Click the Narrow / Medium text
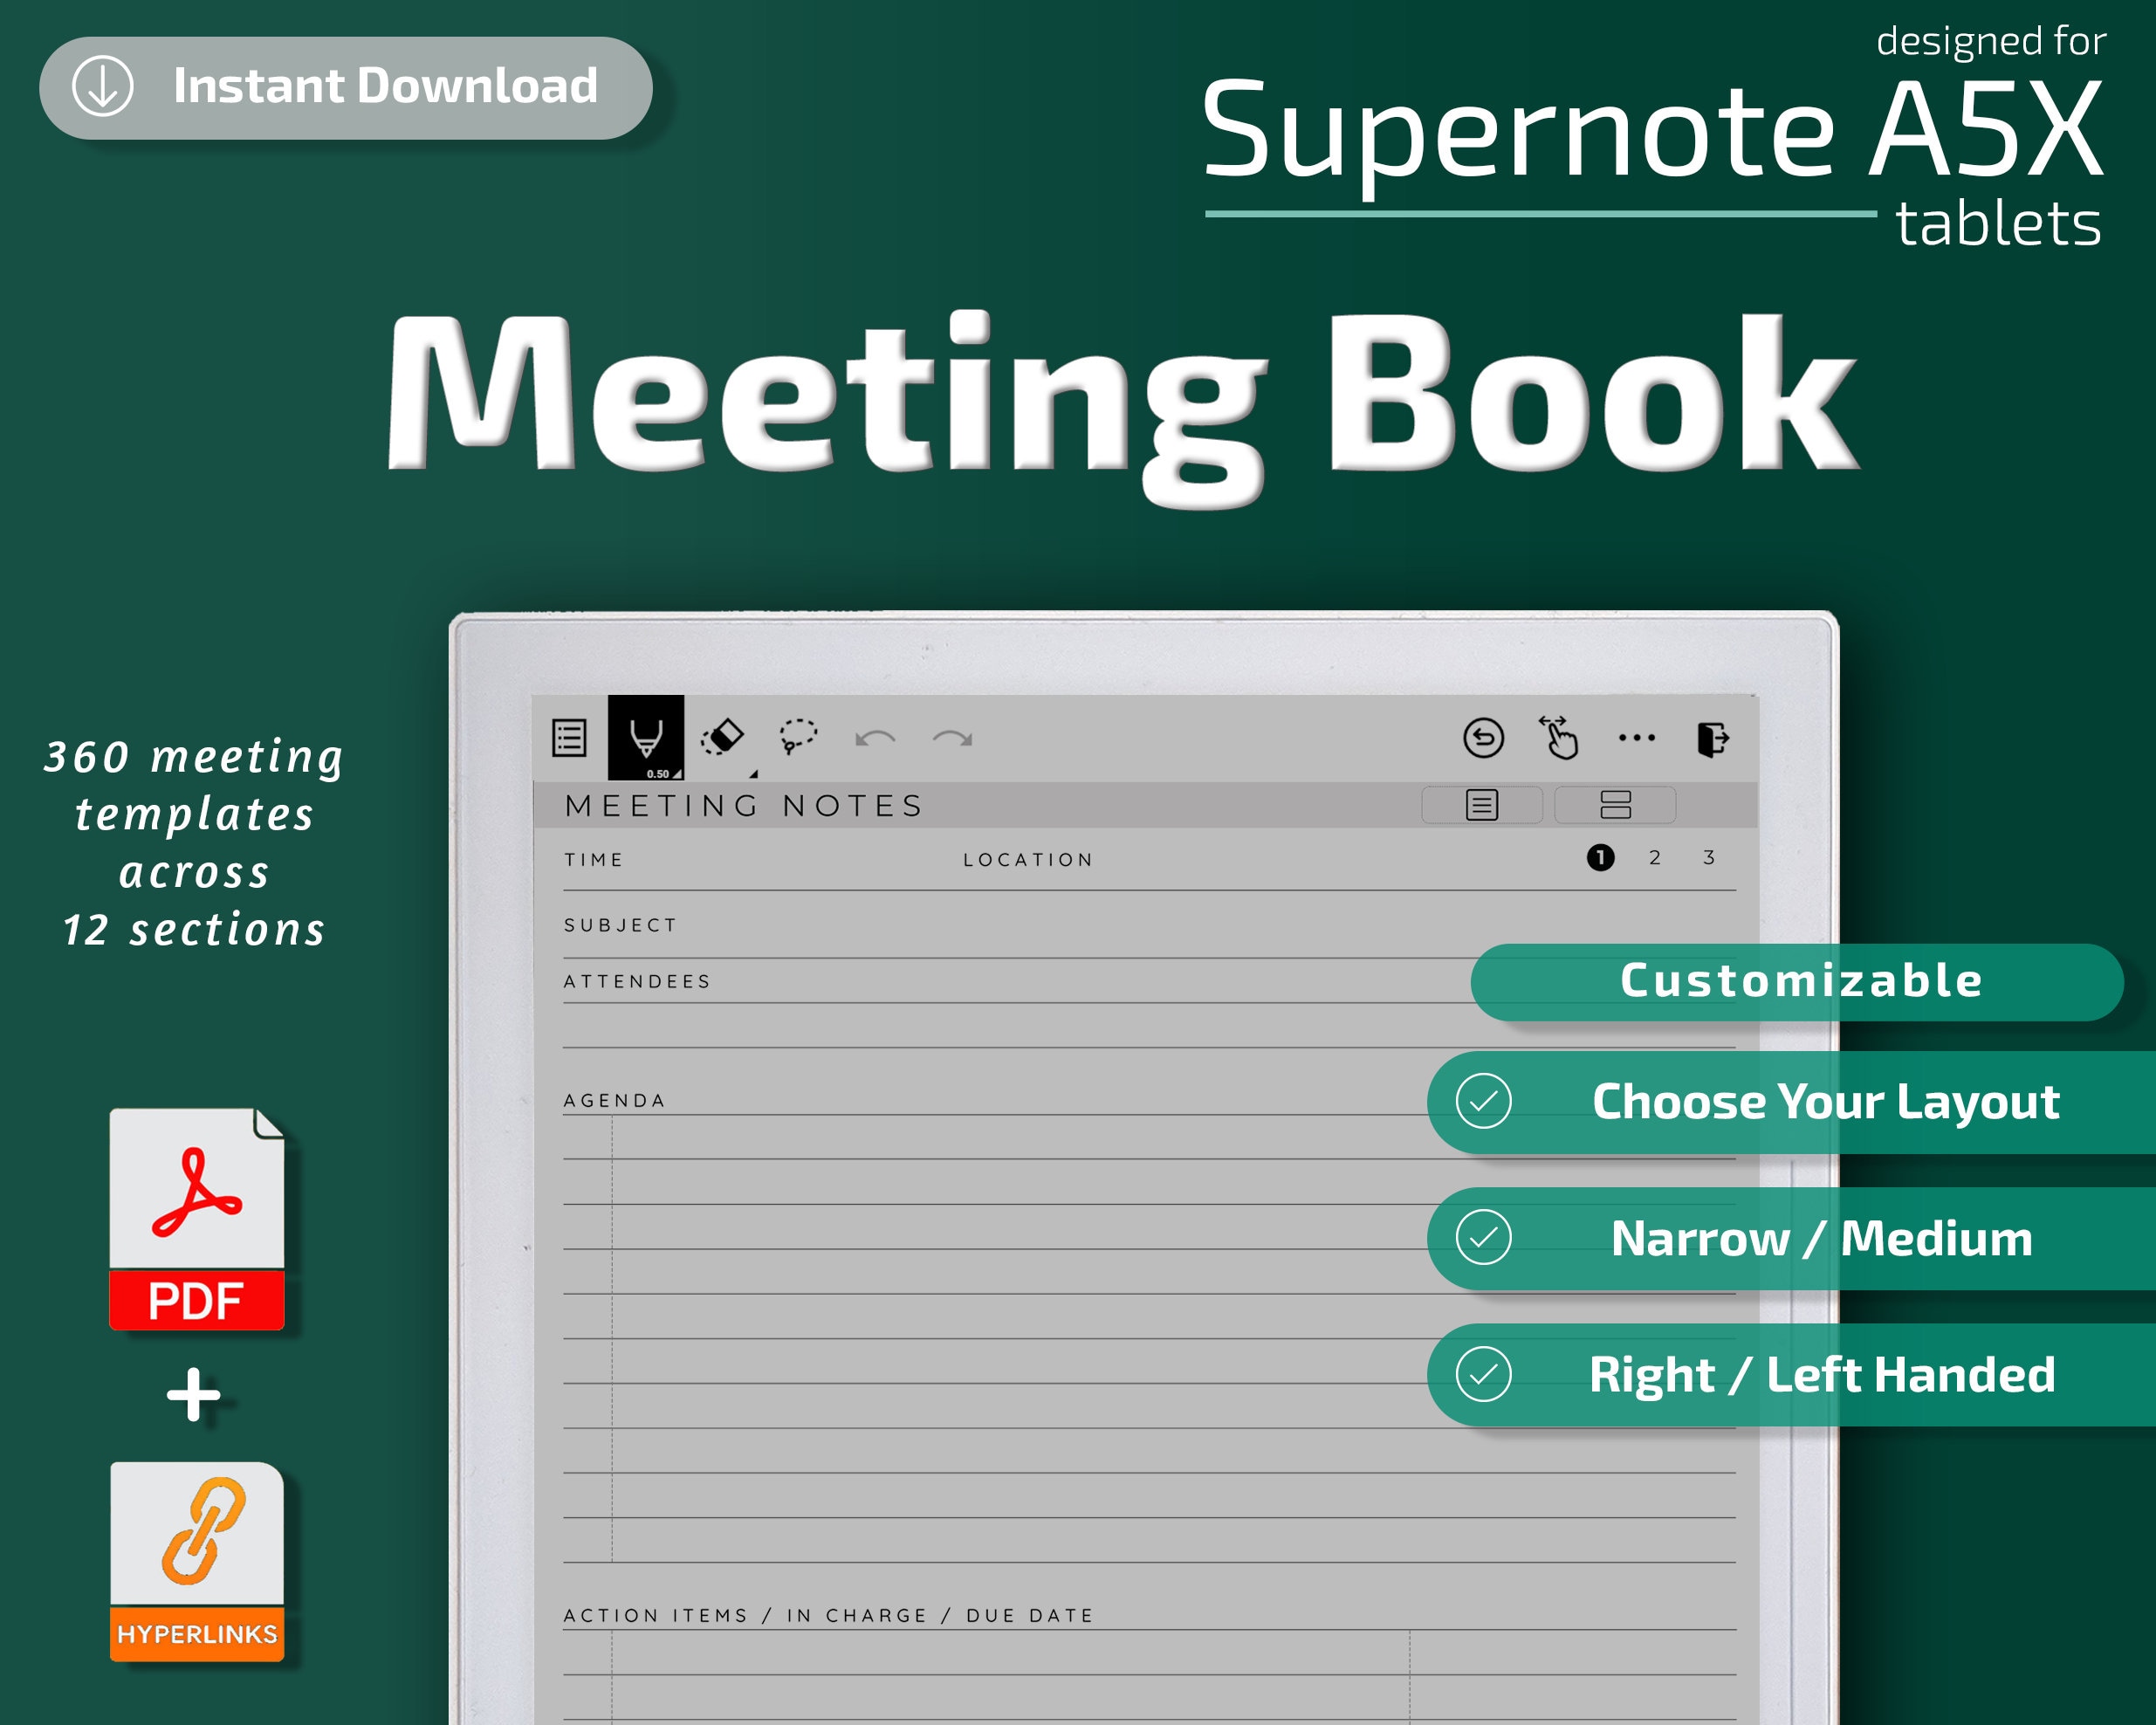 point(1822,1239)
